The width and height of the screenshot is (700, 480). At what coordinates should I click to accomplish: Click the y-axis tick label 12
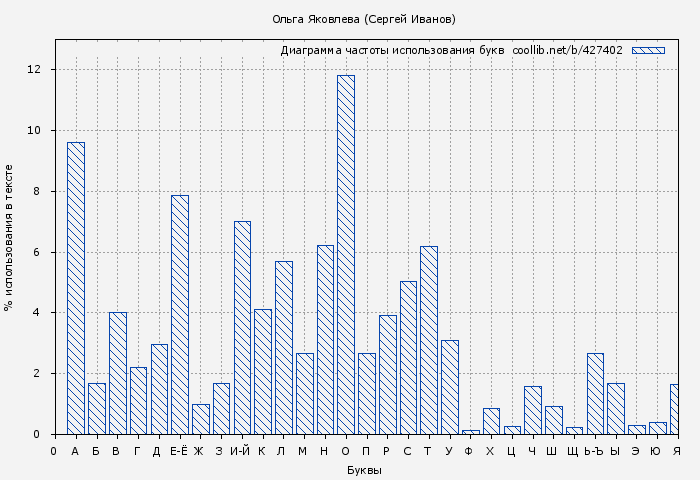[x=34, y=70]
